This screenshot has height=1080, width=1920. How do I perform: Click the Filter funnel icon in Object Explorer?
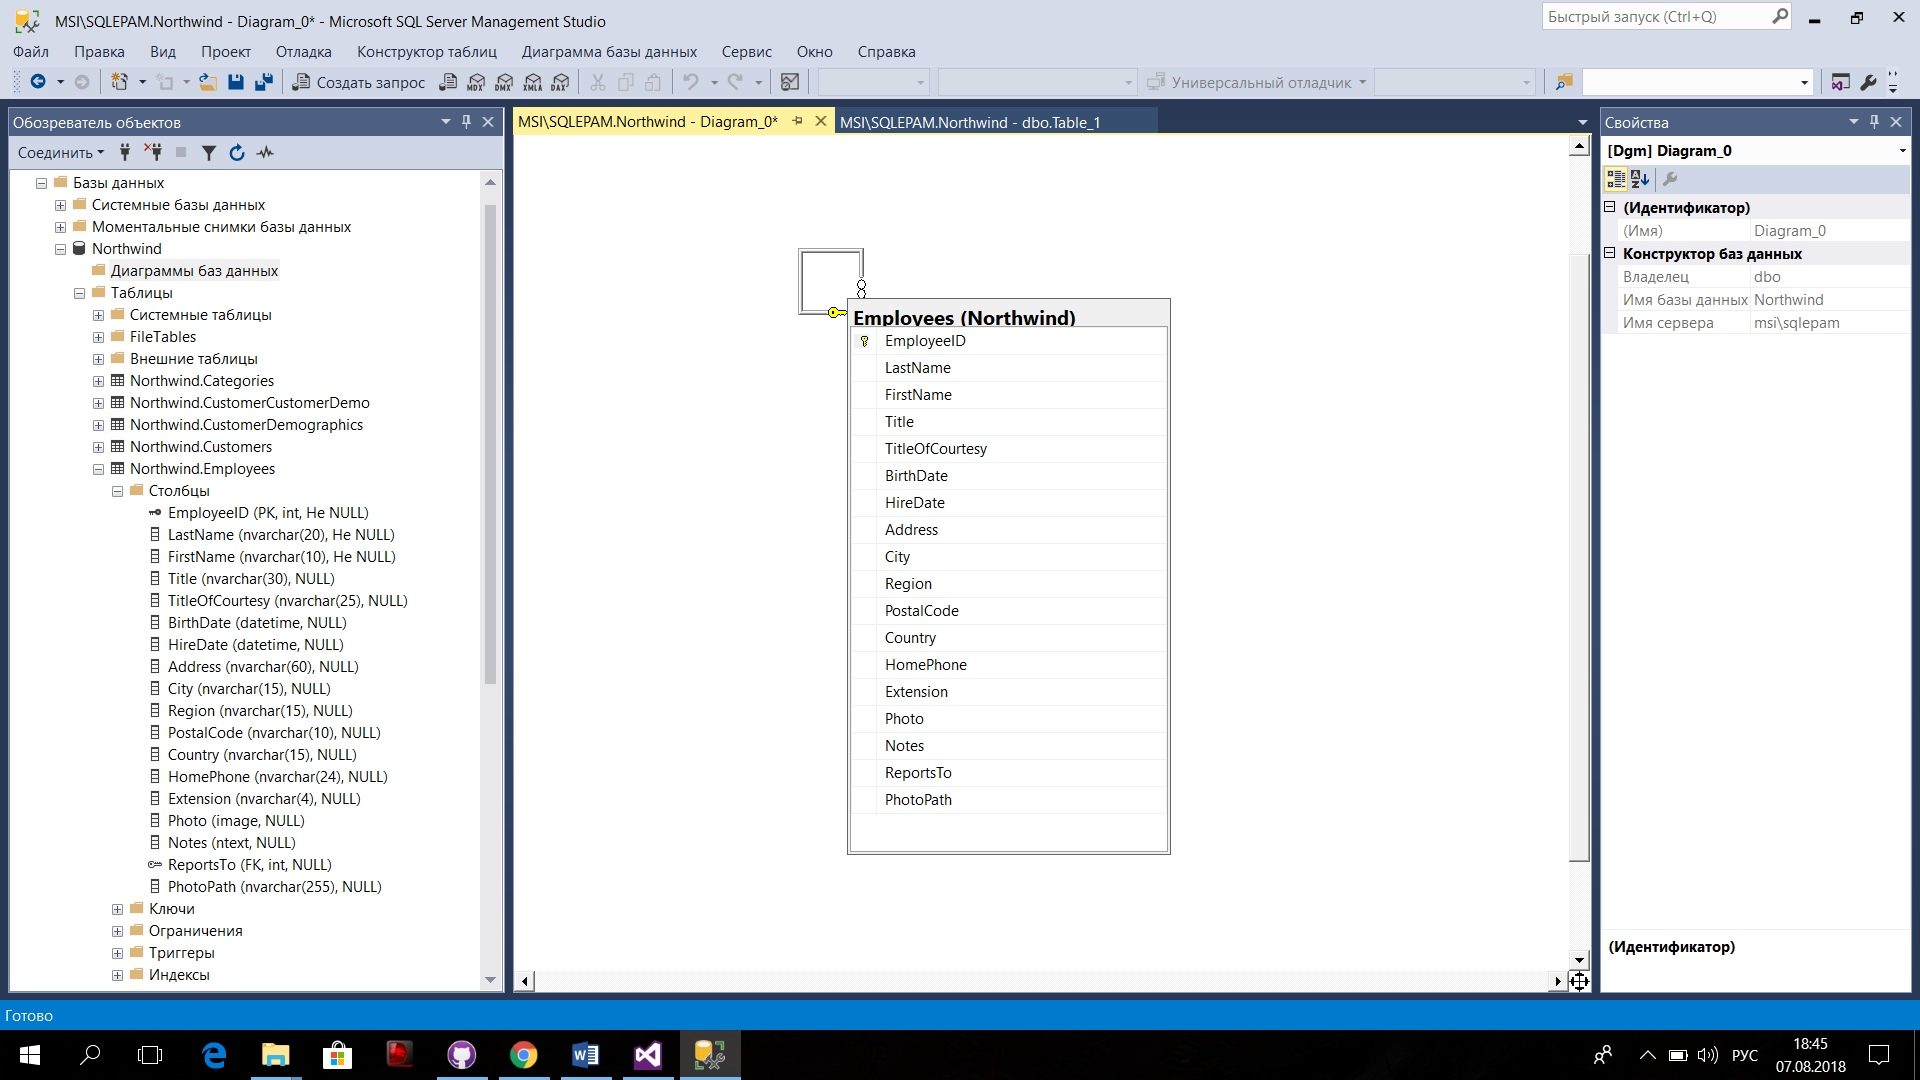pos(208,152)
